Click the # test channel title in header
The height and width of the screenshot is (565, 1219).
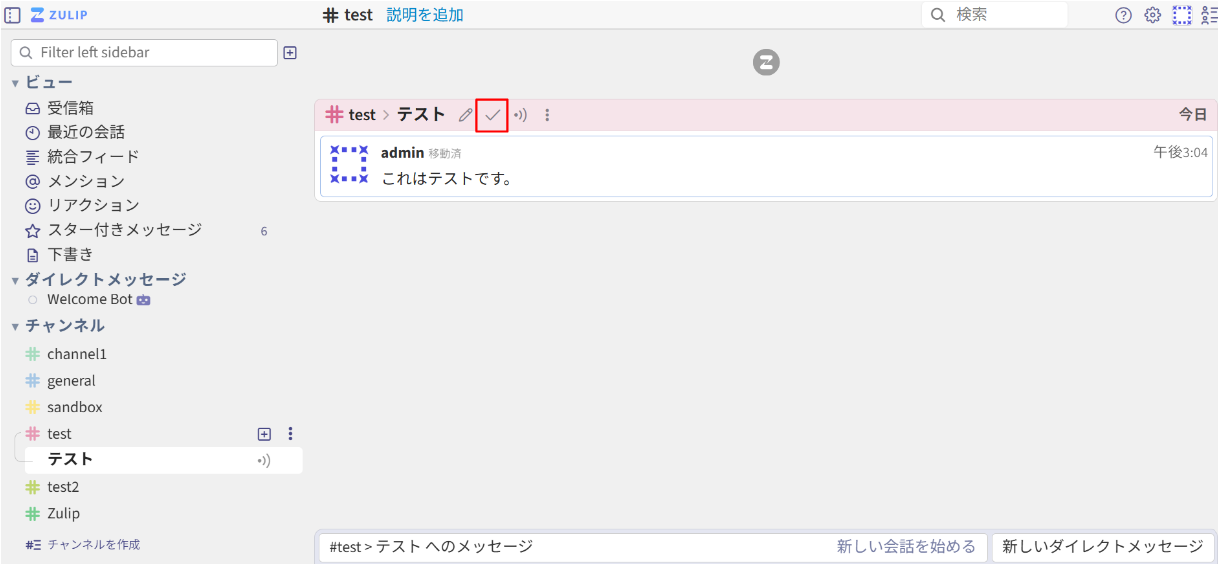[347, 15]
